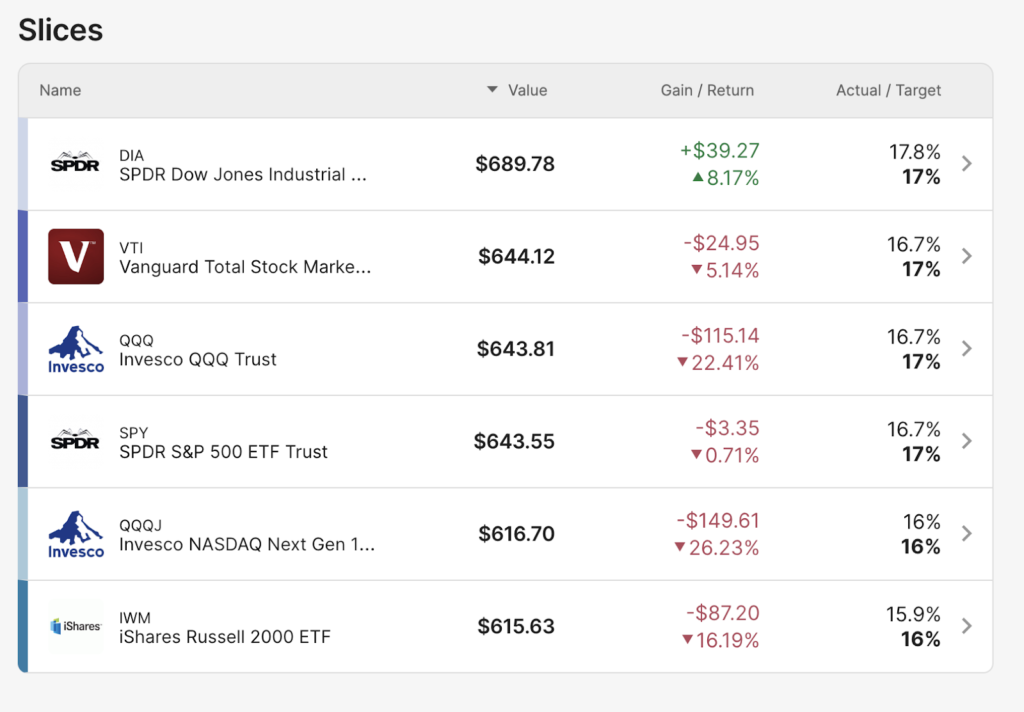This screenshot has width=1024, height=712.
Task: Click the SPDR logo for DIA
Action: pyautogui.click(x=75, y=164)
